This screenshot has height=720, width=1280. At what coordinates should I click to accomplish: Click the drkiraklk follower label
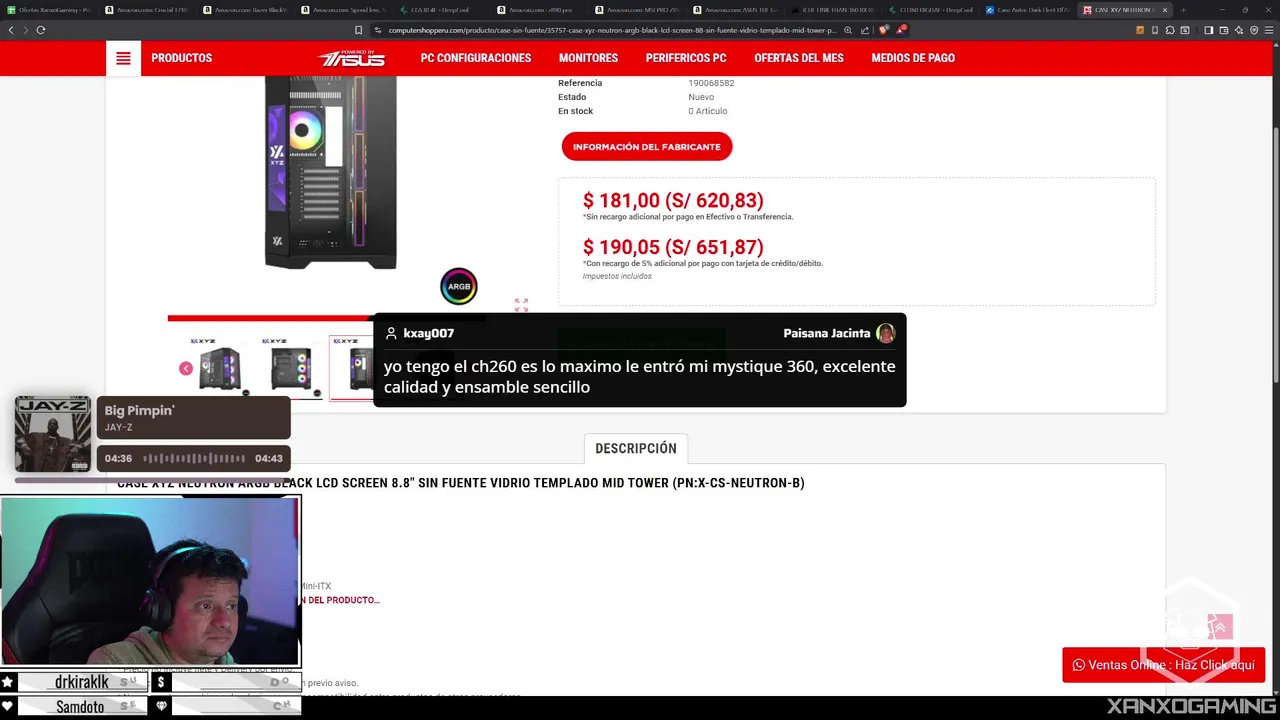pos(82,682)
